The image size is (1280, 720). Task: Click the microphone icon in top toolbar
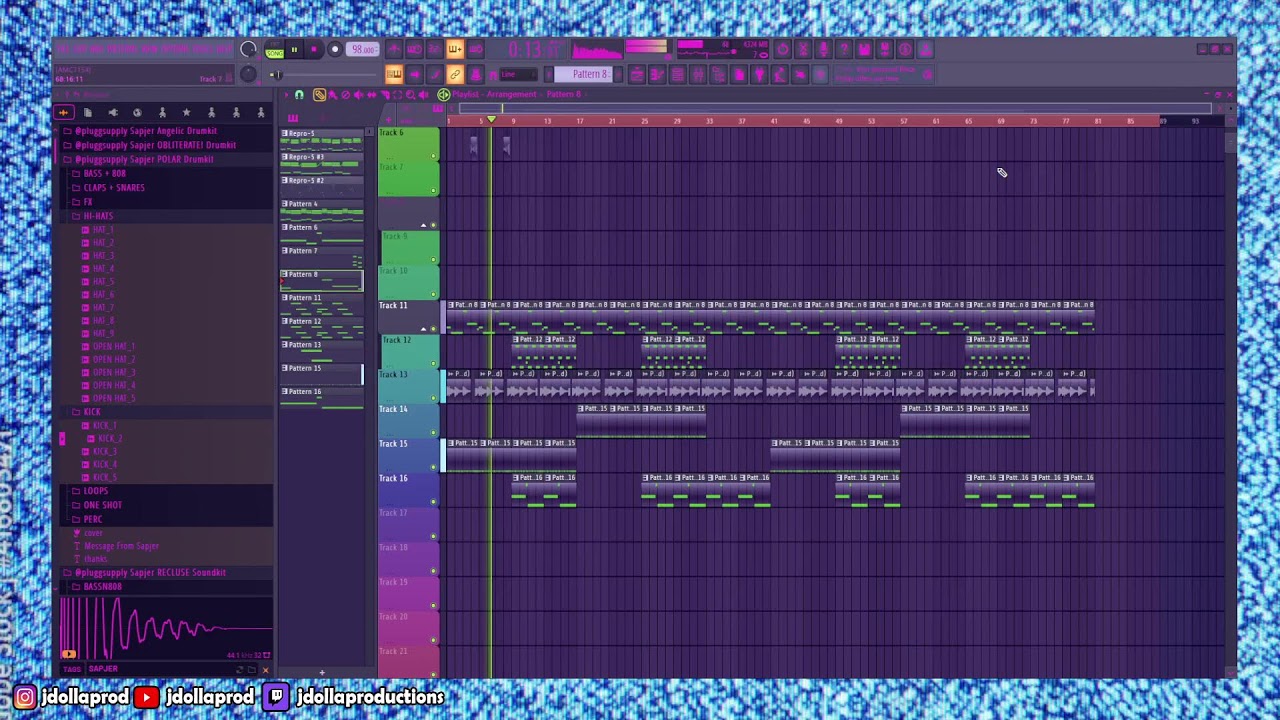[x=823, y=49]
